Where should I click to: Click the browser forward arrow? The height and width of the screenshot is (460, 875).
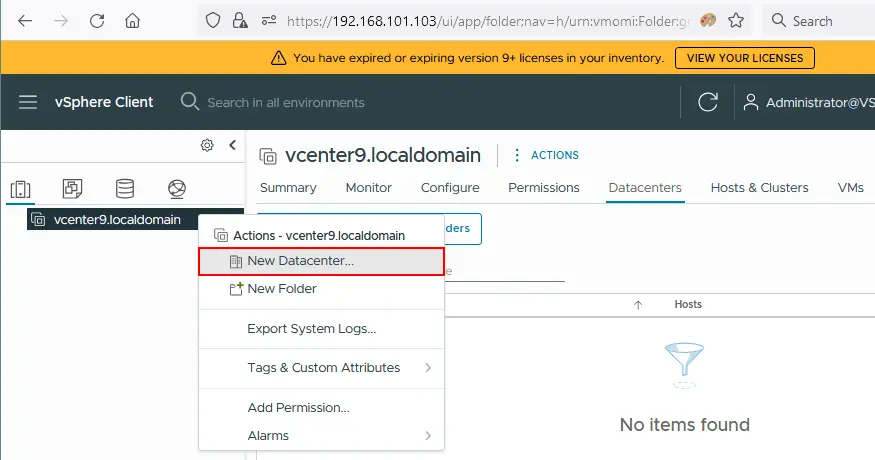[61, 21]
